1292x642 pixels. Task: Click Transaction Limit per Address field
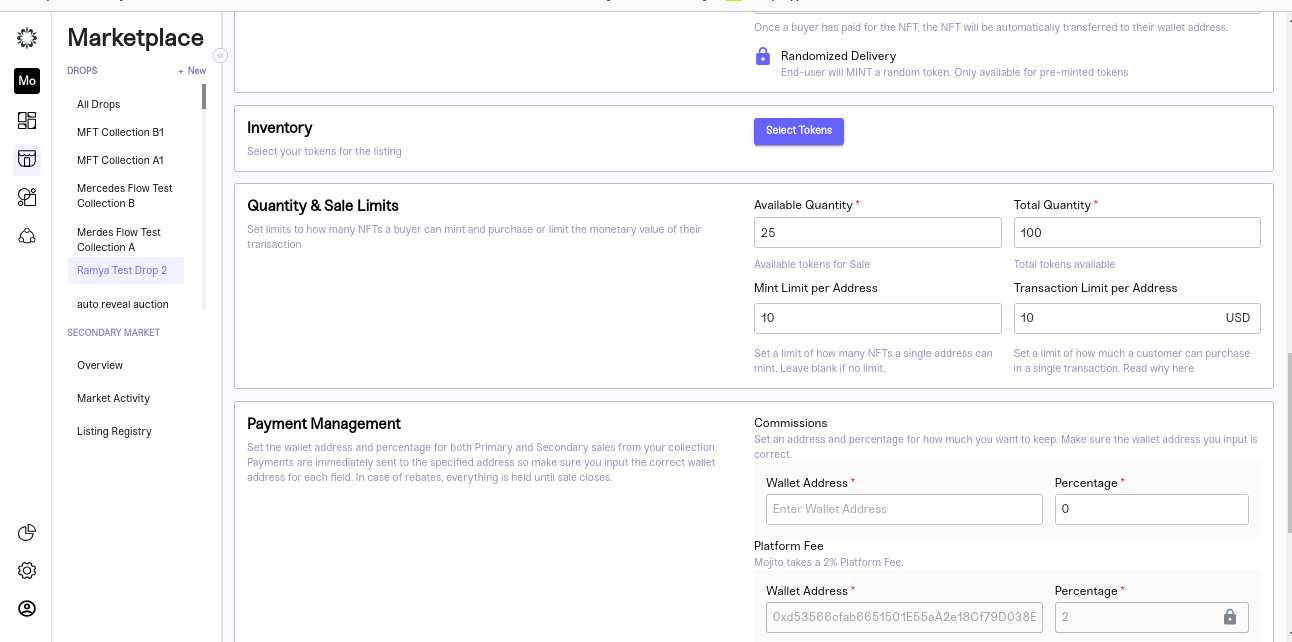click(1137, 318)
